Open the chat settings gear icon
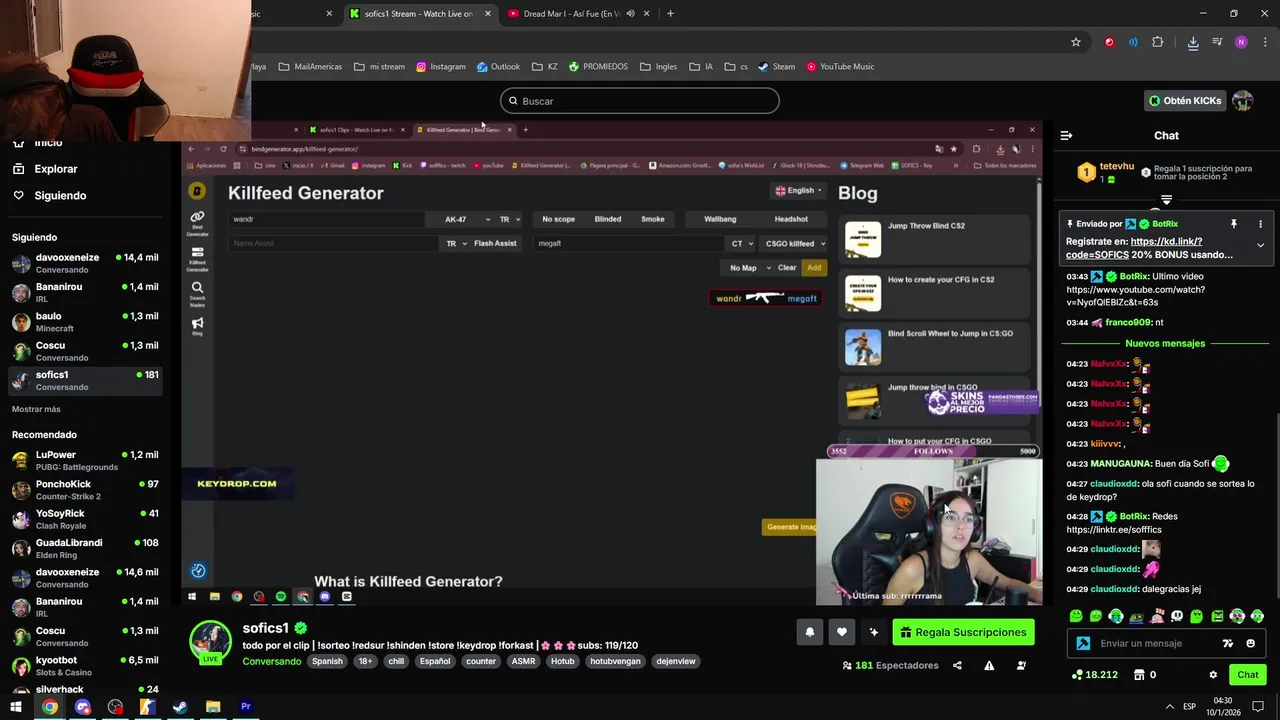This screenshot has width=1280, height=720. (x=1213, y=675)
